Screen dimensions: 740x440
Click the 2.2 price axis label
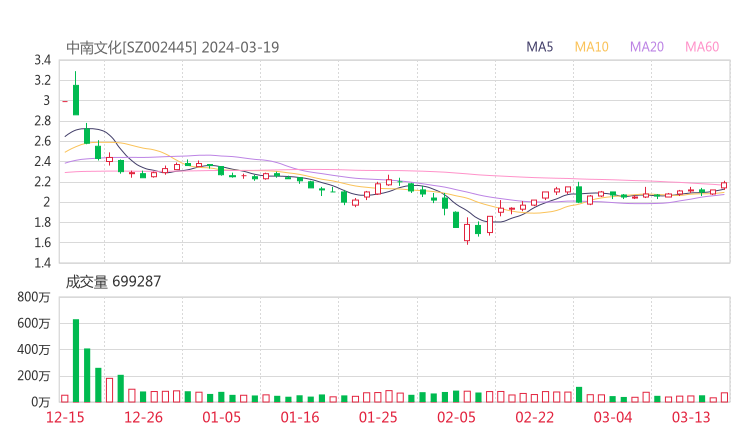42,182
